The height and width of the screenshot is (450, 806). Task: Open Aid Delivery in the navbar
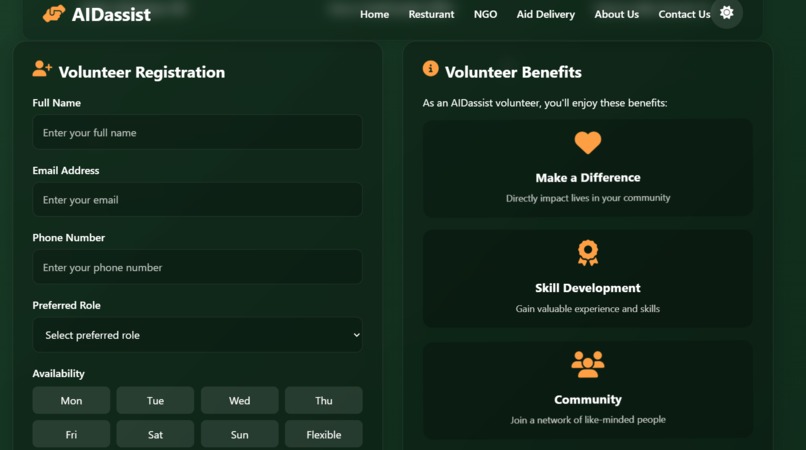[x=546, y=14]
